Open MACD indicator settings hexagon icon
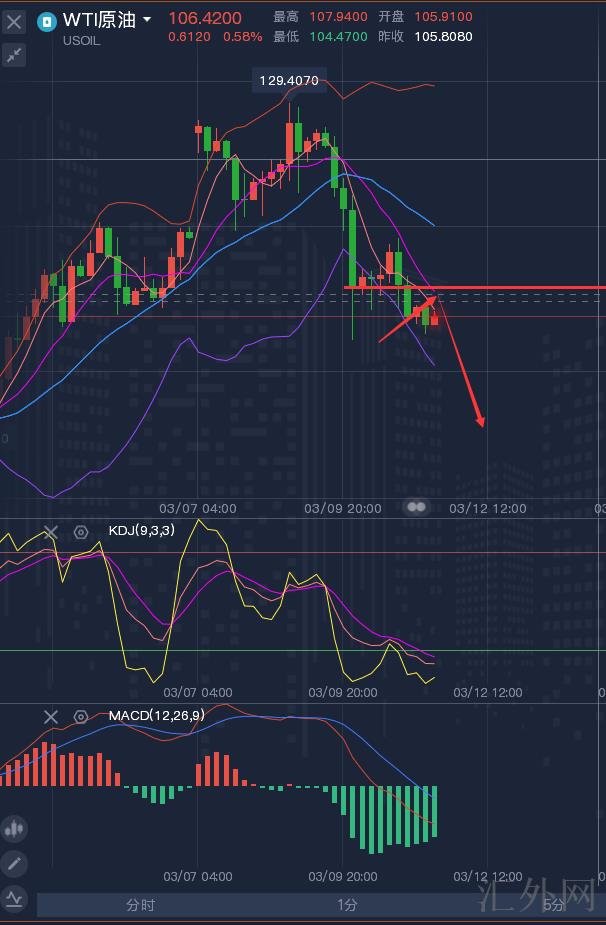Viewport: 606px width, 925px height. point(81,717)
